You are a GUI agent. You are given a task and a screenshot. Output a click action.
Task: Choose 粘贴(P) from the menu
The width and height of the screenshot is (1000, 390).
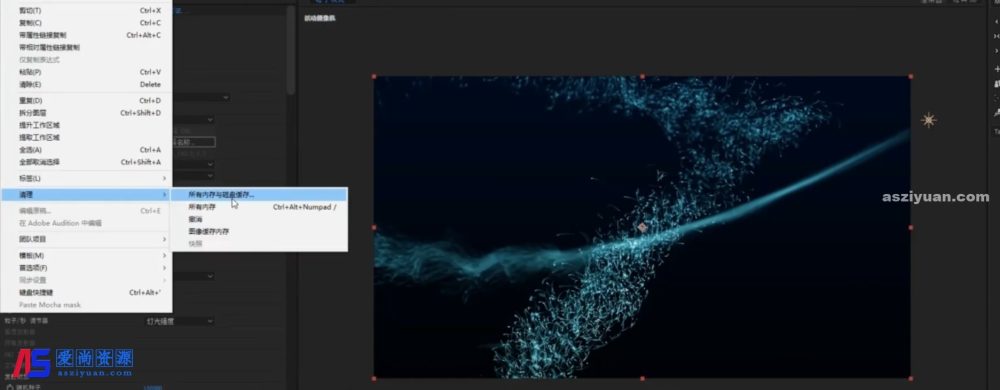coord(86,72)
